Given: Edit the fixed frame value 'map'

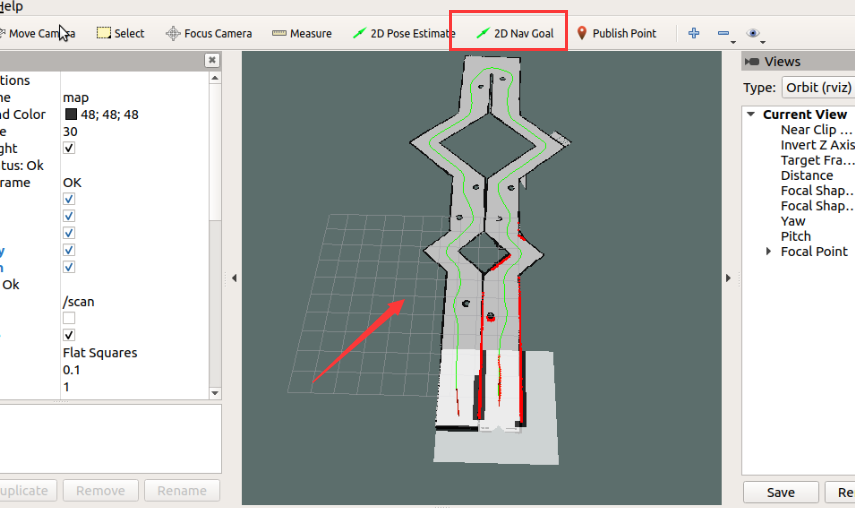Looking at the screenshot, I should pos(76,98).
